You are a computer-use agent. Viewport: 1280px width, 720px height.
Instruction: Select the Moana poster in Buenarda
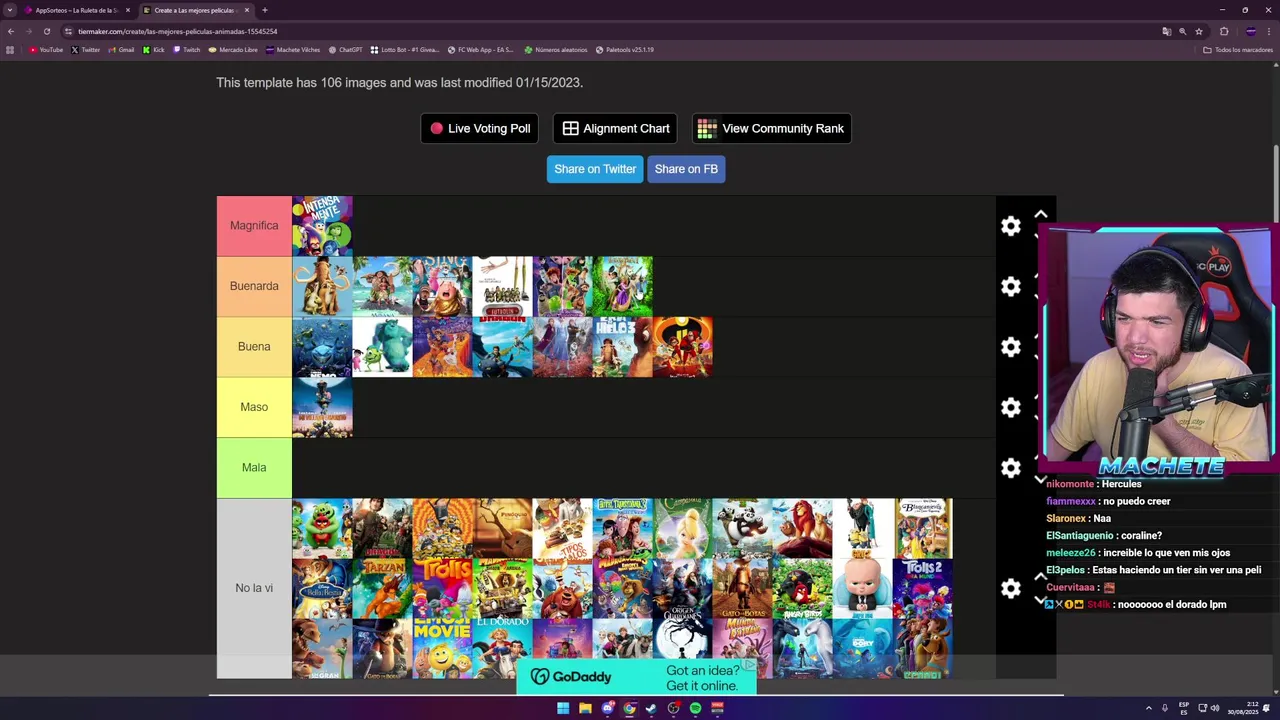(382, 286)
